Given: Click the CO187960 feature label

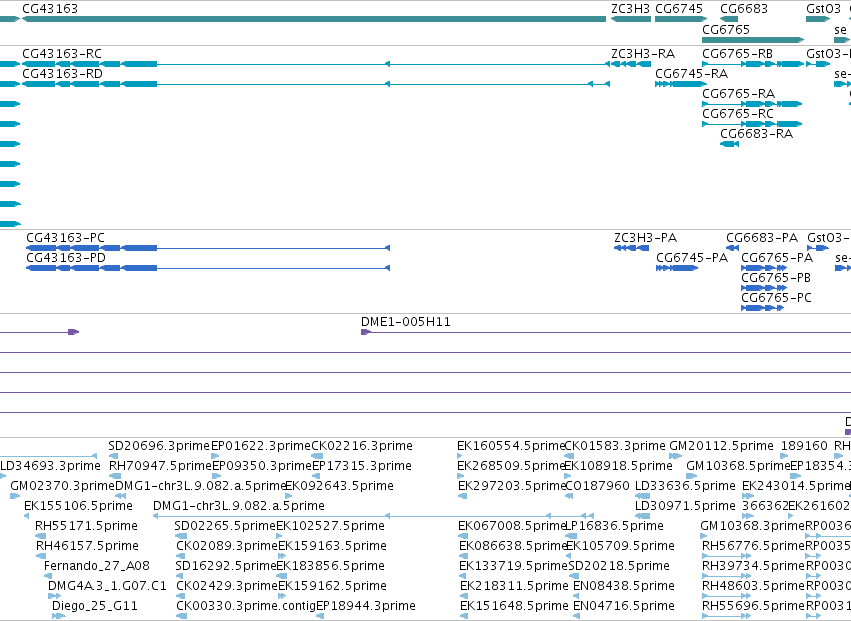Looking at the screenshot, I should tap(597, 486).
